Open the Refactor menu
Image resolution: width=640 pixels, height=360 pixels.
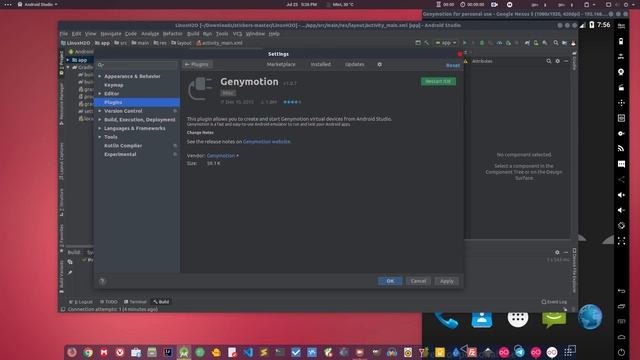(172, 33)
